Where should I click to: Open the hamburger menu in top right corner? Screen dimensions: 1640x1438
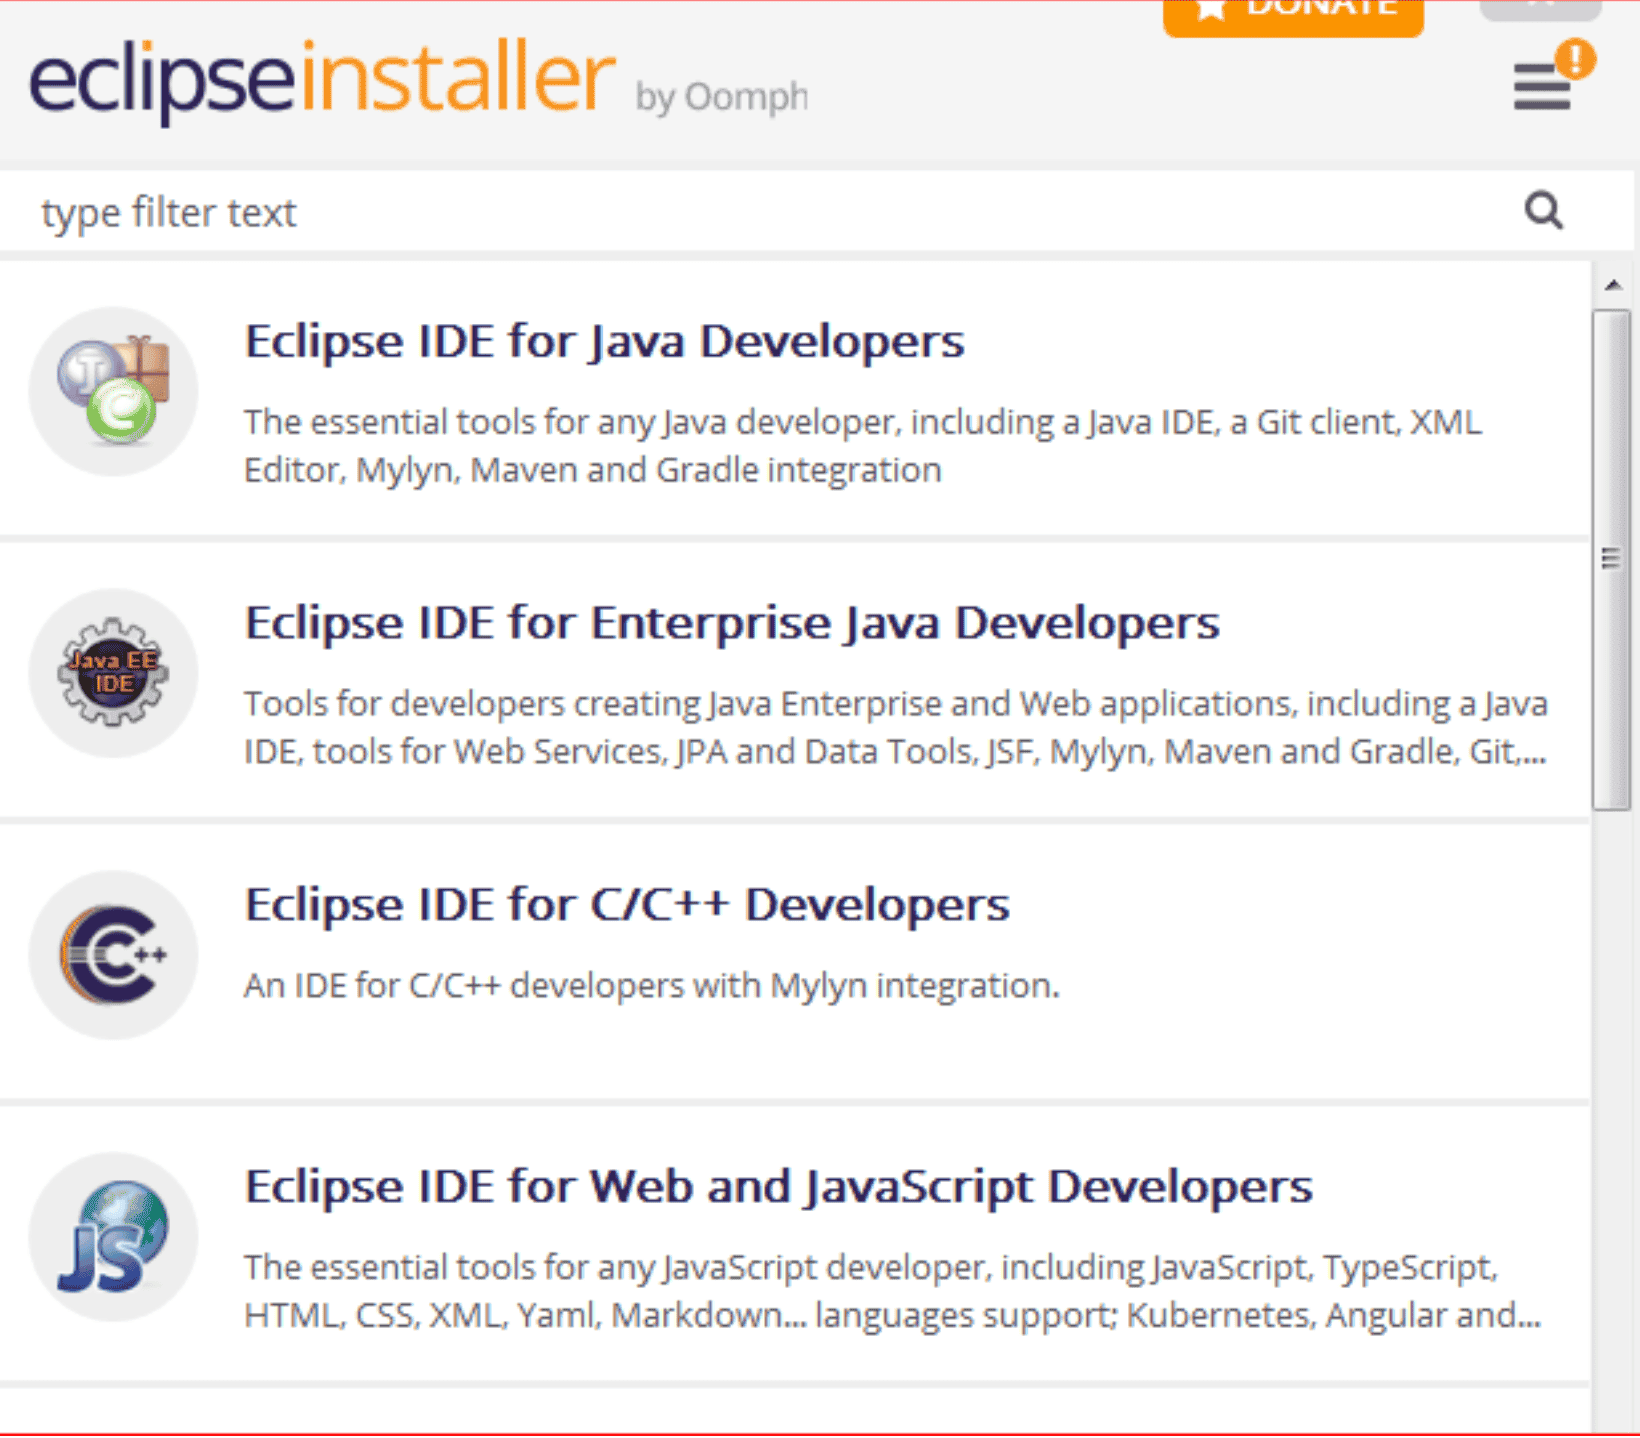pos(1541,88)
